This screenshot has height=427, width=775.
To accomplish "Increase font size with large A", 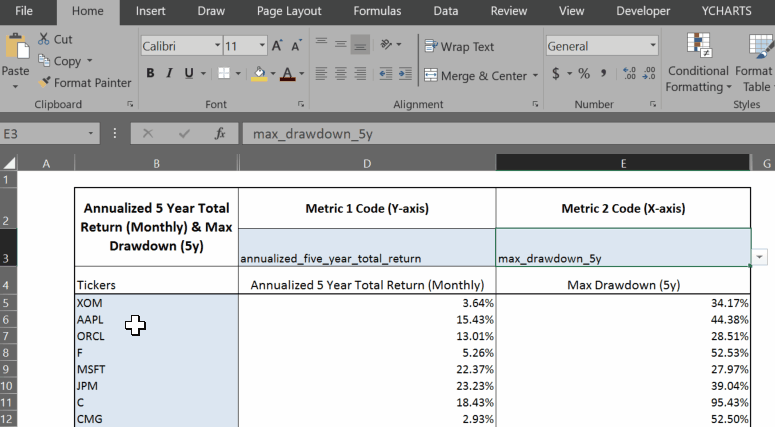I will 277,46.
